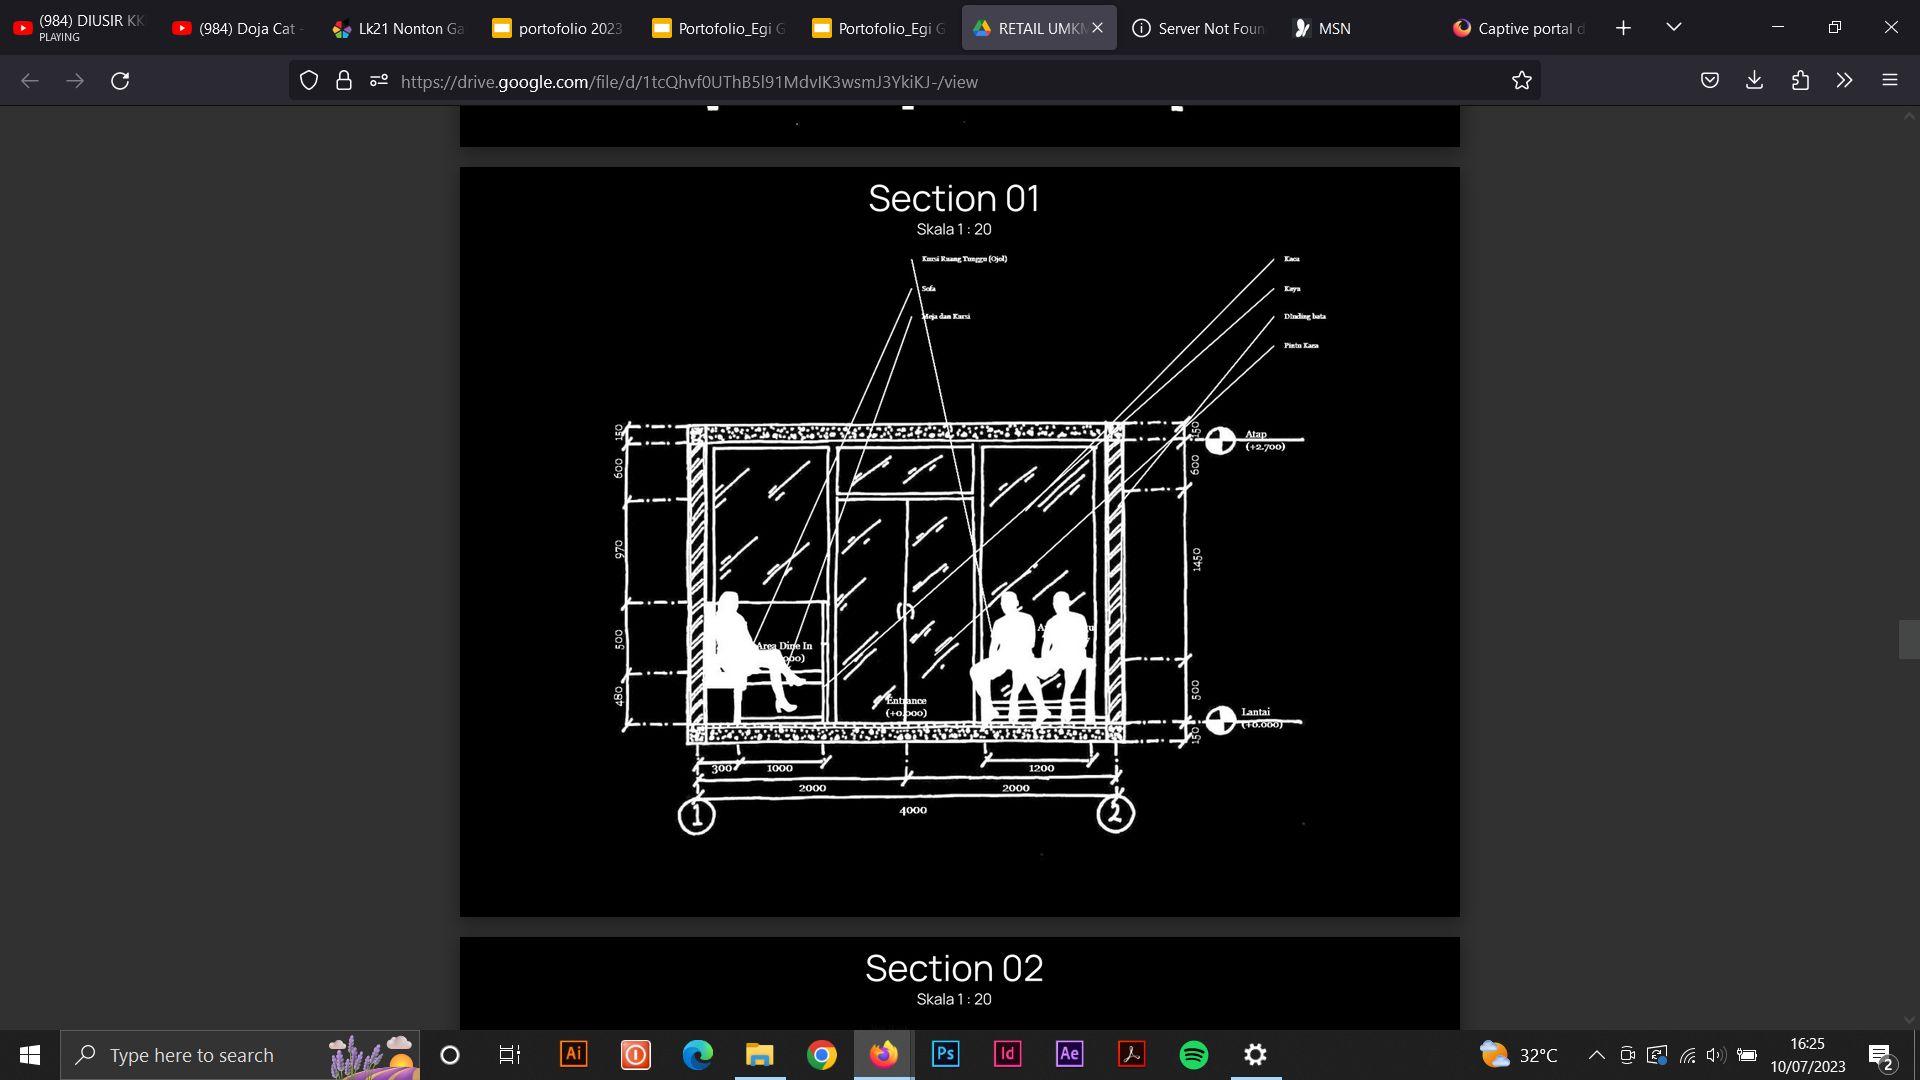Open Spotify from the taskbar
This screenshot has height=1080, width=1920.
point(1193,1055)
